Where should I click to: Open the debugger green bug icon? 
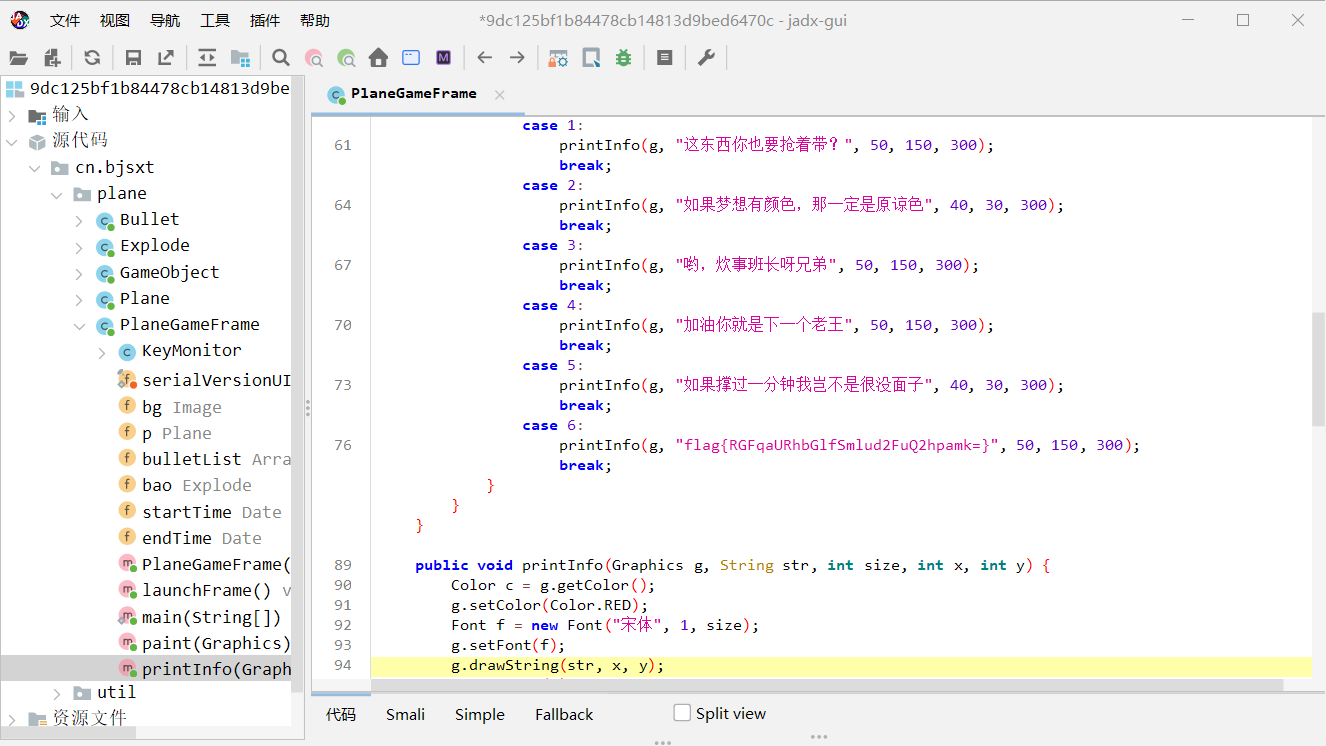pyautogui.click(x=623, y=58)
